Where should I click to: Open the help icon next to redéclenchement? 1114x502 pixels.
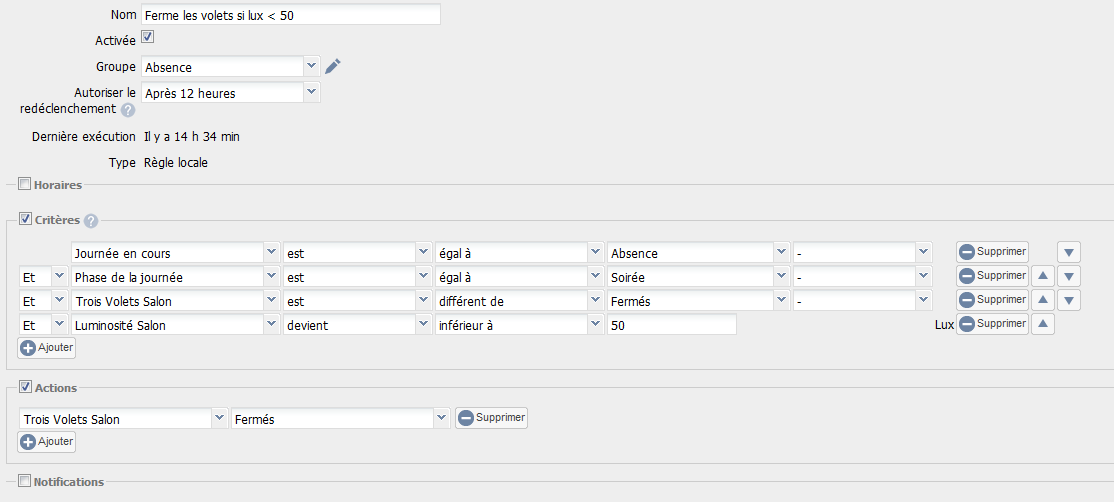(128, 110)
